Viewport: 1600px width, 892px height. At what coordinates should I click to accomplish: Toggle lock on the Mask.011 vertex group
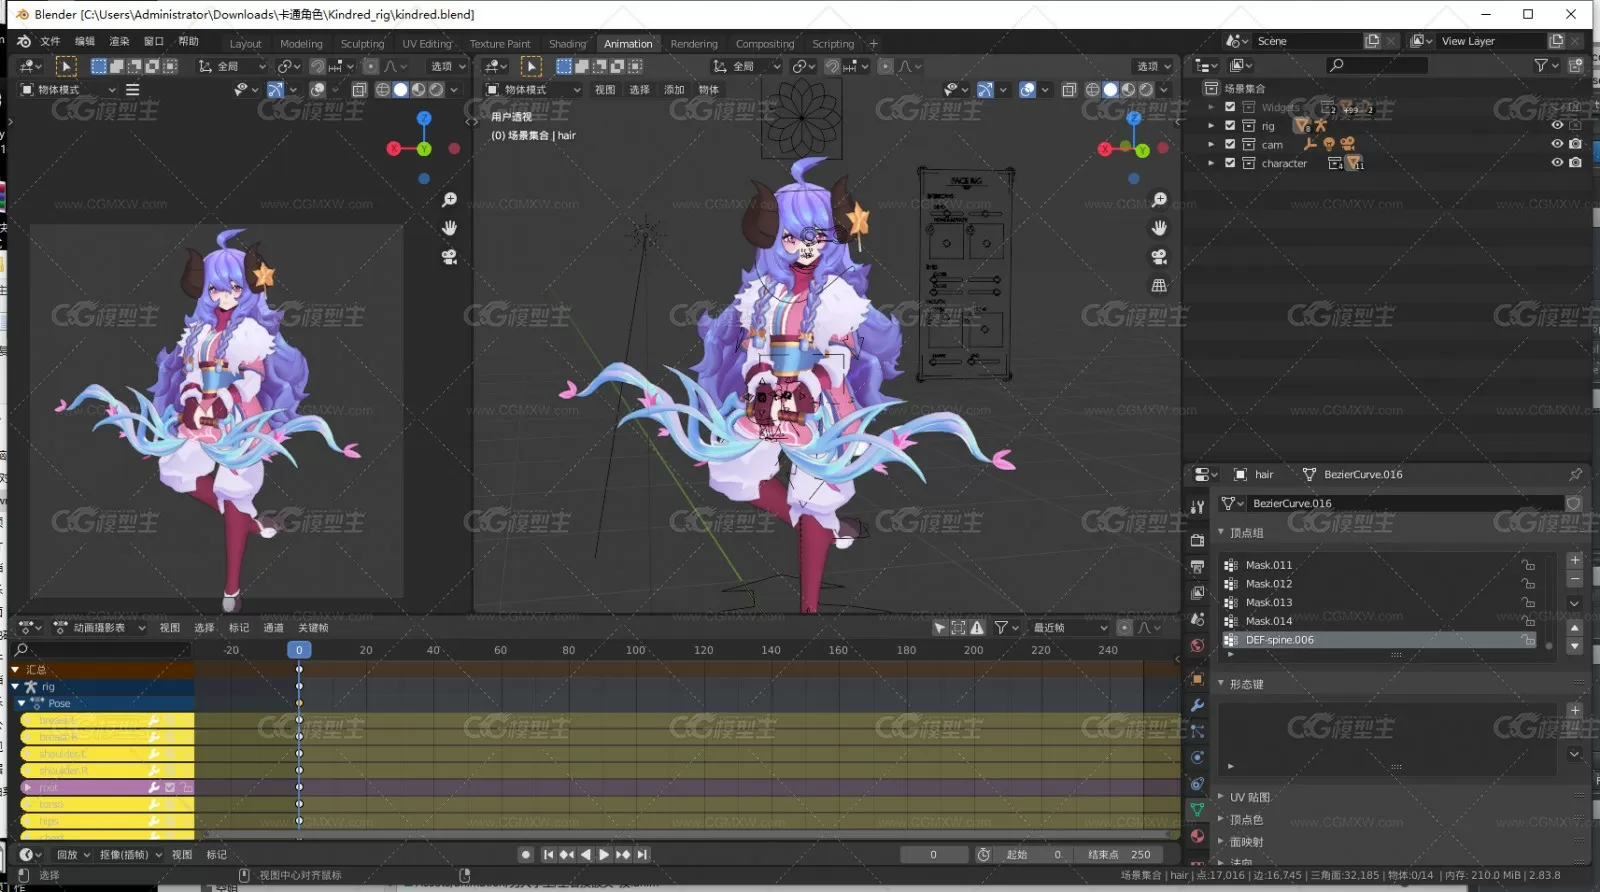click(x=1528, y=565)
